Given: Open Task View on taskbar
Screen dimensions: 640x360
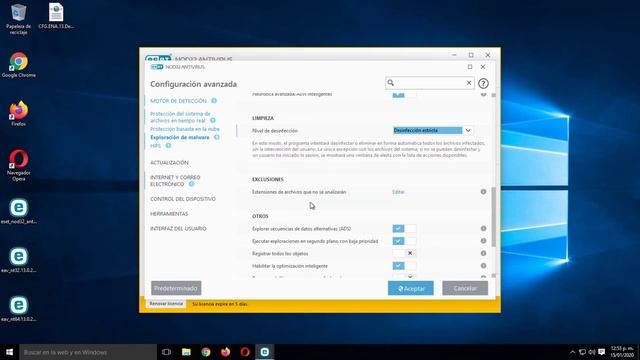Looking at the screenshot, I should pyautogui.click(x=166, y=352).
